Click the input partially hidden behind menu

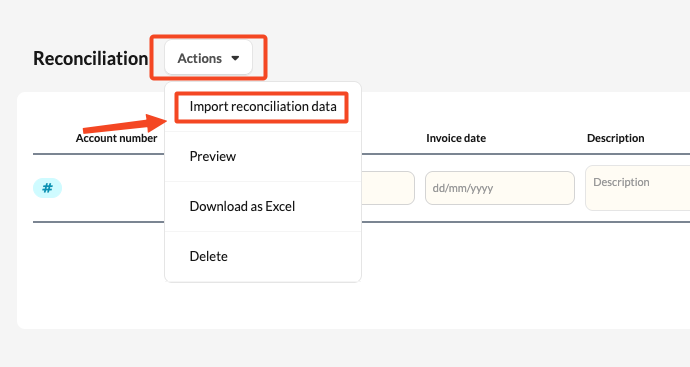pos(388,188)
